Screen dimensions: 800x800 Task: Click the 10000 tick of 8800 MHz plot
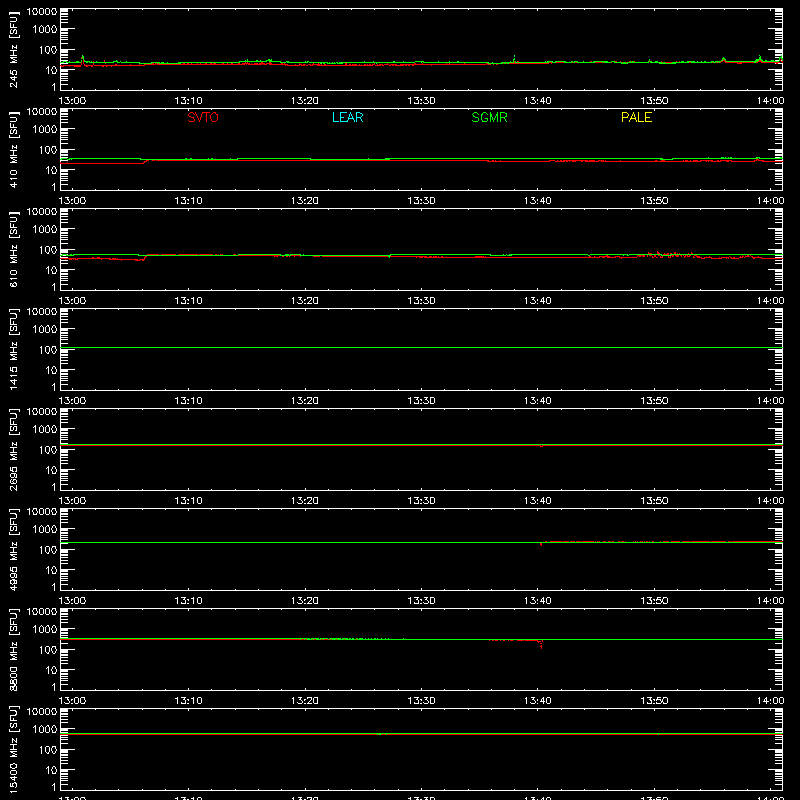42,612
